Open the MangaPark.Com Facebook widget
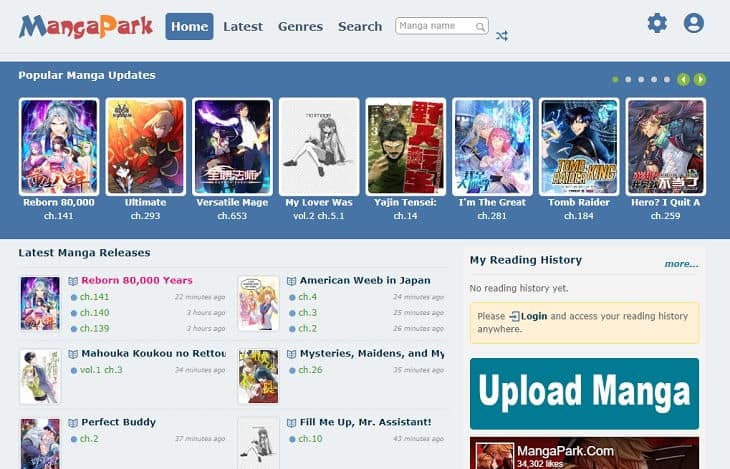Screen dimensions: 730x469 coord(584,453)
